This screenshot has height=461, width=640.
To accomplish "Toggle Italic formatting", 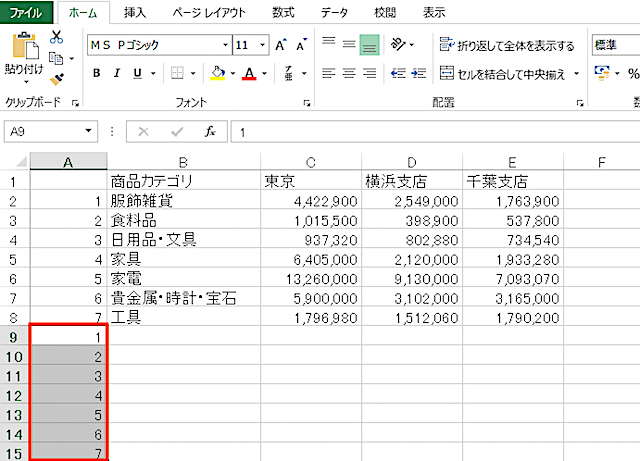I will pos(117,73).
